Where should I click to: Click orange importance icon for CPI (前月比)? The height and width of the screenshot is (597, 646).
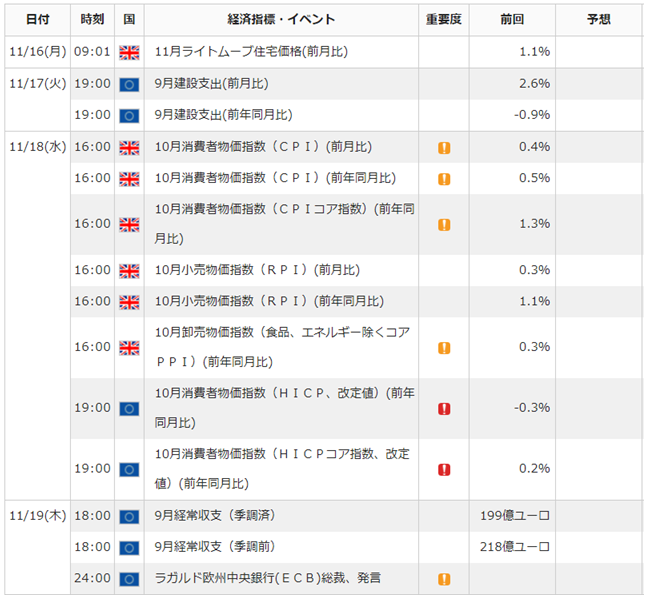(444, 147)
